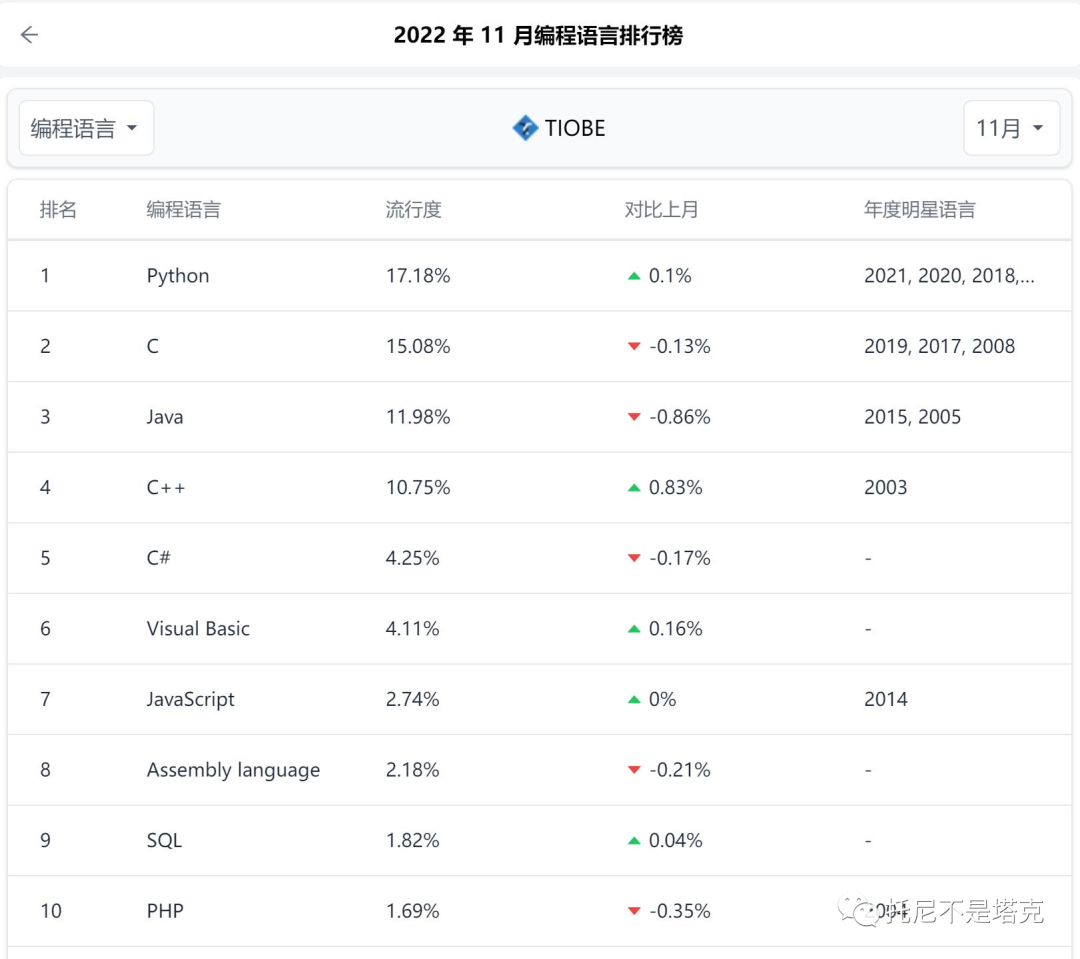
Task: Click the 对比上月 column header
Action: (x=661, y=209)
